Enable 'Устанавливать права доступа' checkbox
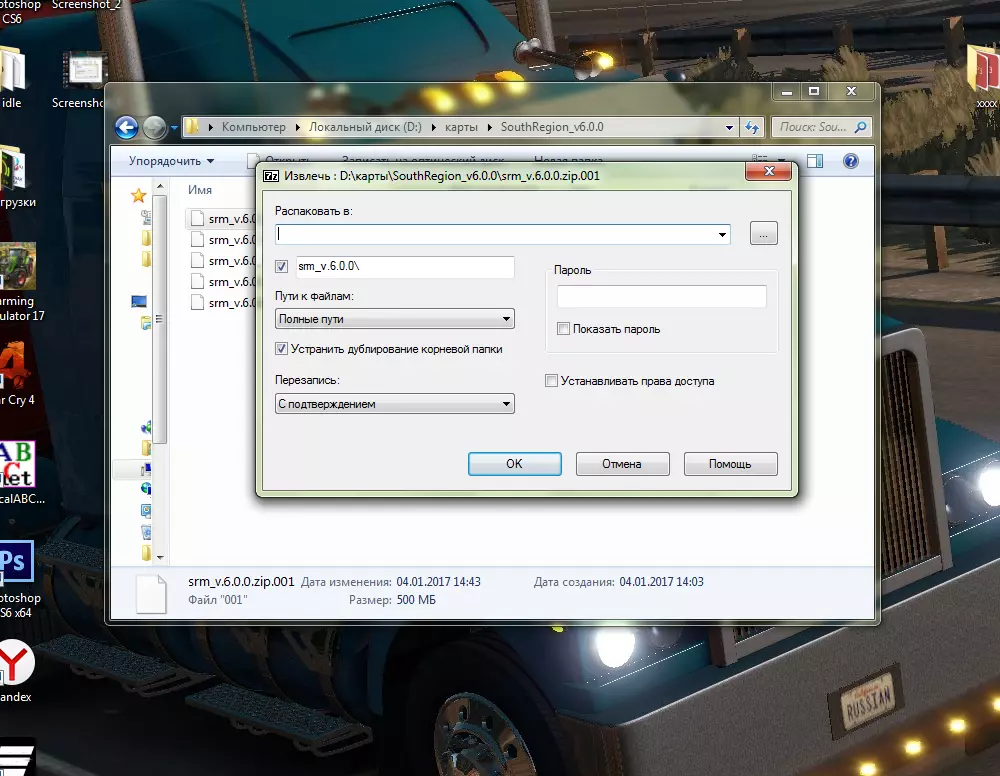Viewport: 1000px width, 776px height. [551, 381]
